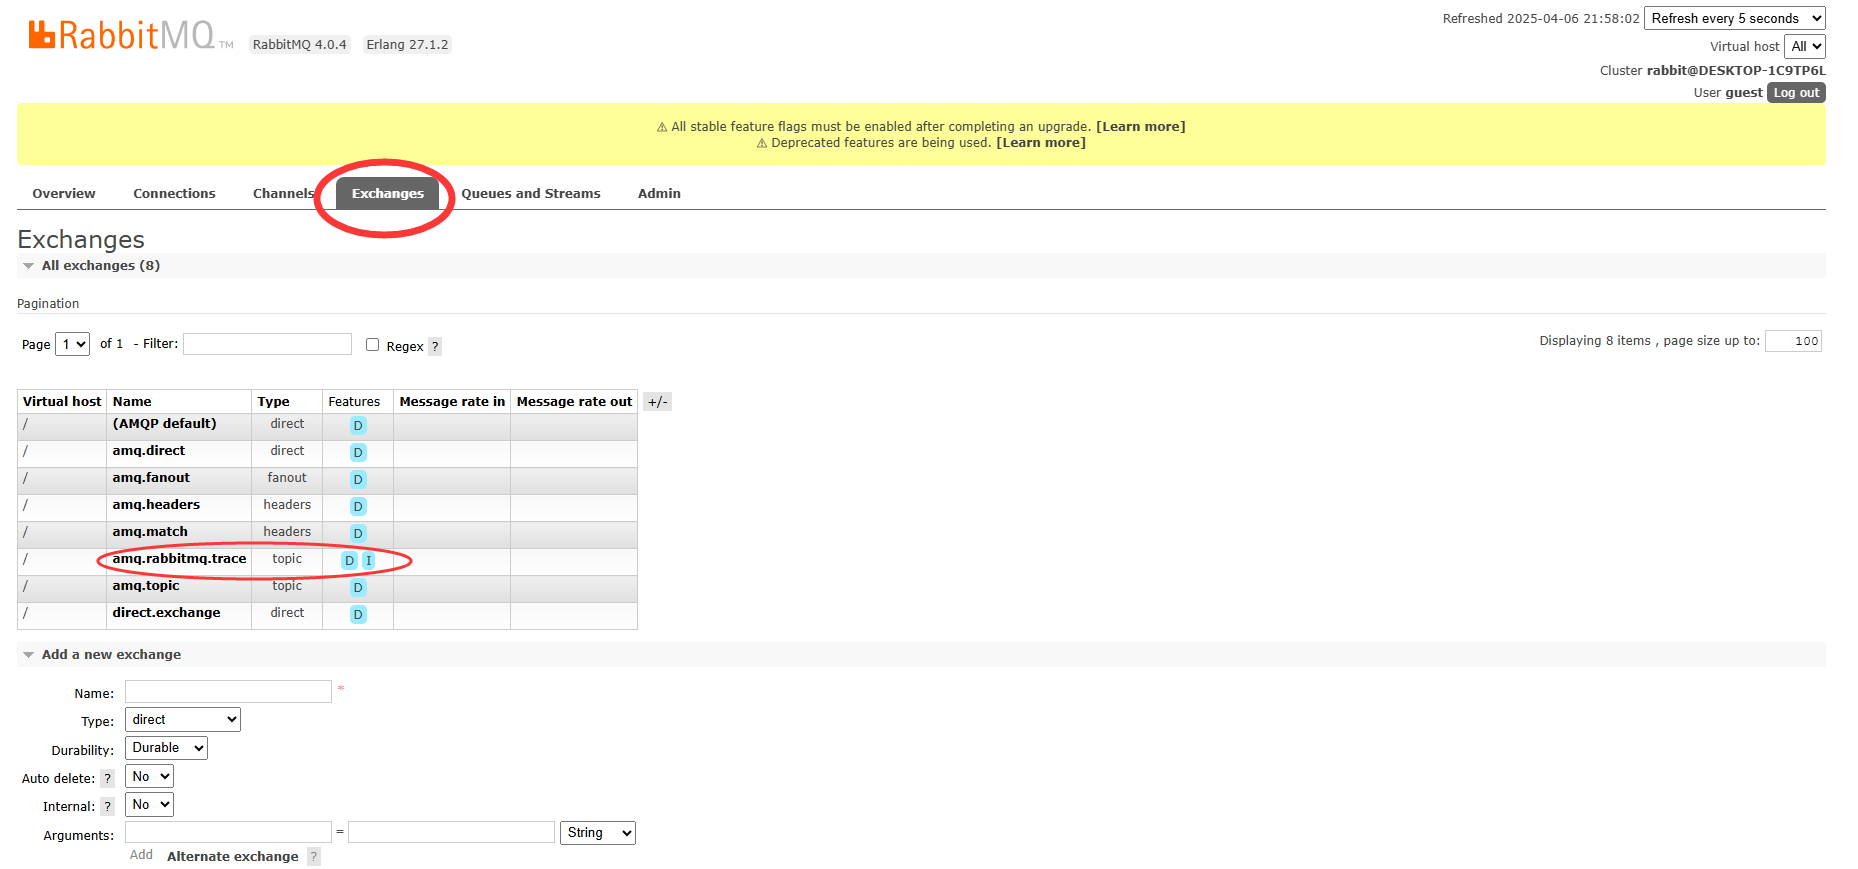The image size is (1858, 869).
Task: Switch to the Connections tab
Action: [174, 193]
